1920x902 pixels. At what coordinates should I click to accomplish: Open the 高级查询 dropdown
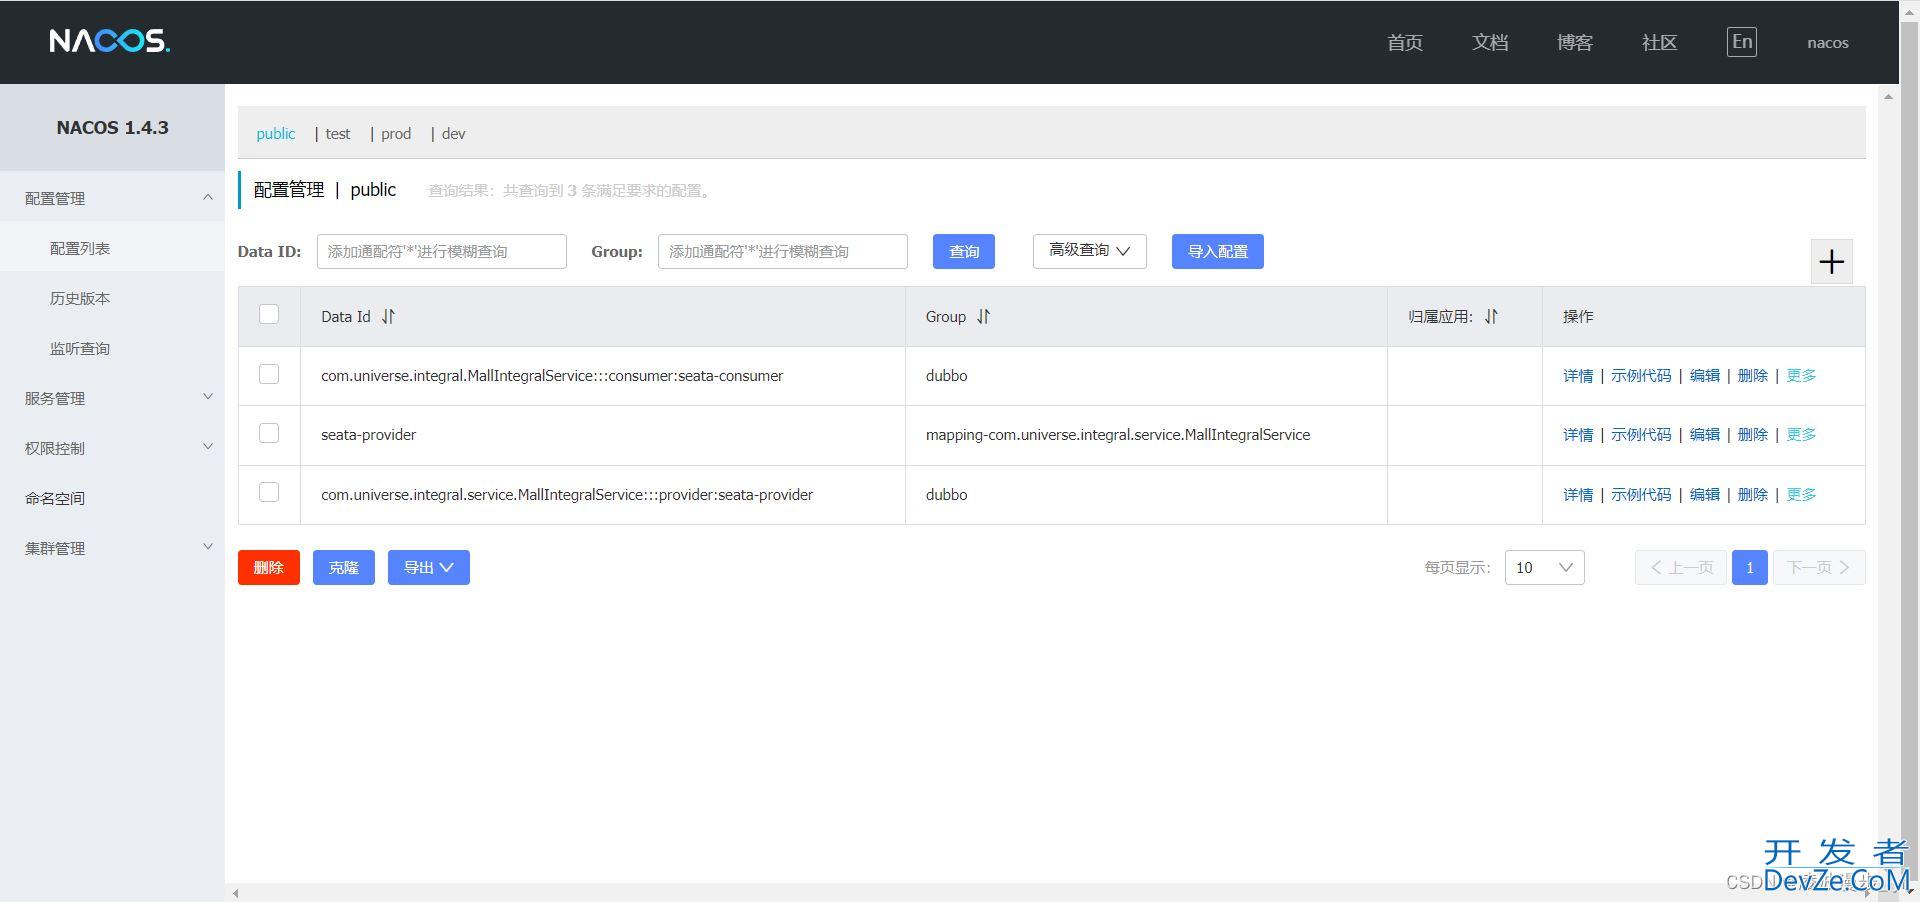click(1089, 251)
